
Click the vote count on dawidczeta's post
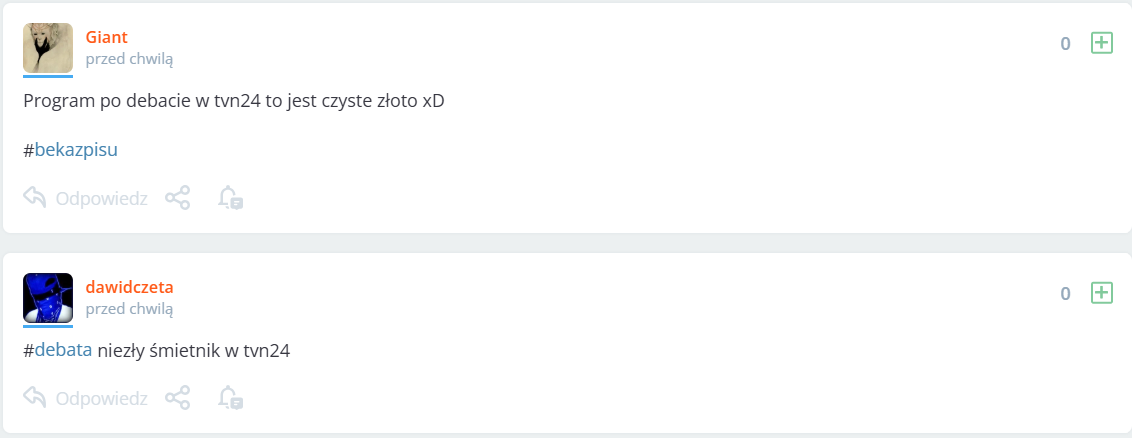point(1065,293)
